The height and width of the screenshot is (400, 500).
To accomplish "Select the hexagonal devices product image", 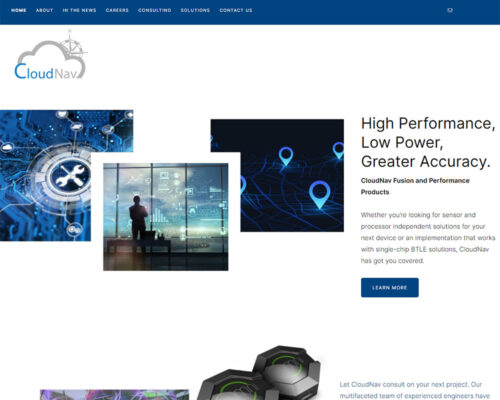I will [x=260, y=373].
